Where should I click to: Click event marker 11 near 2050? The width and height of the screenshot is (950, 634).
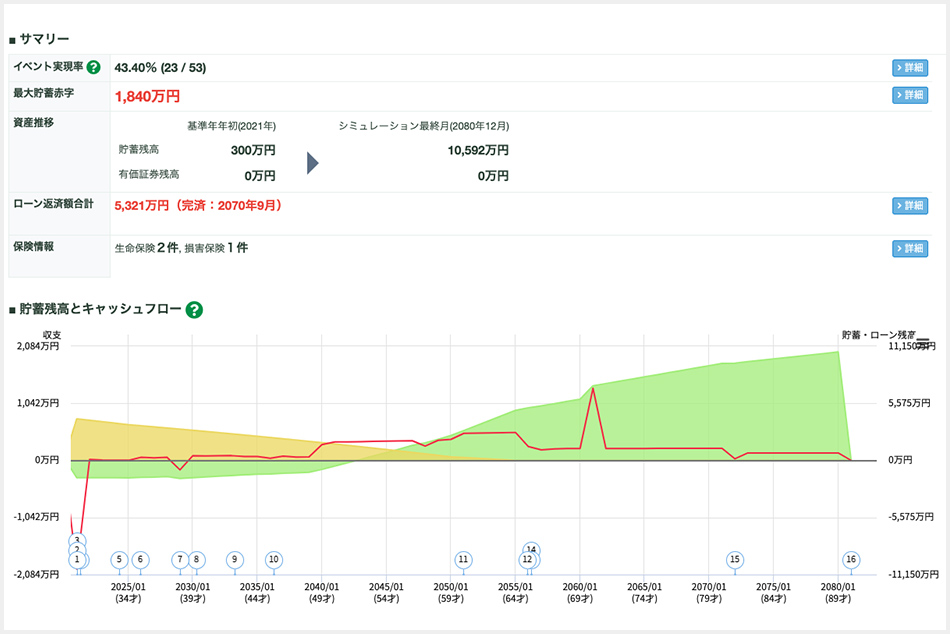click(463, 560)
